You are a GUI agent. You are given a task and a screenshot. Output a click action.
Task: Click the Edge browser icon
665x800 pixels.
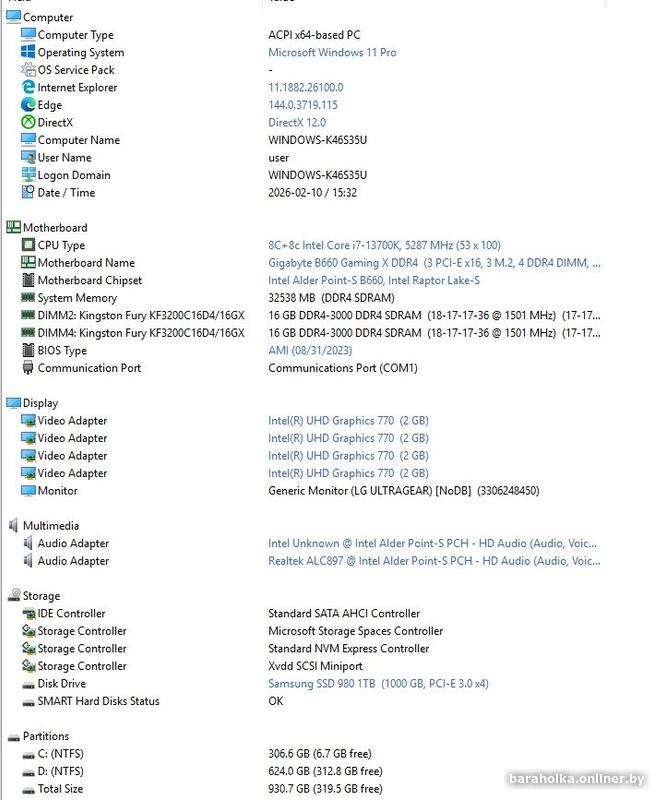[x=28, y=105]
